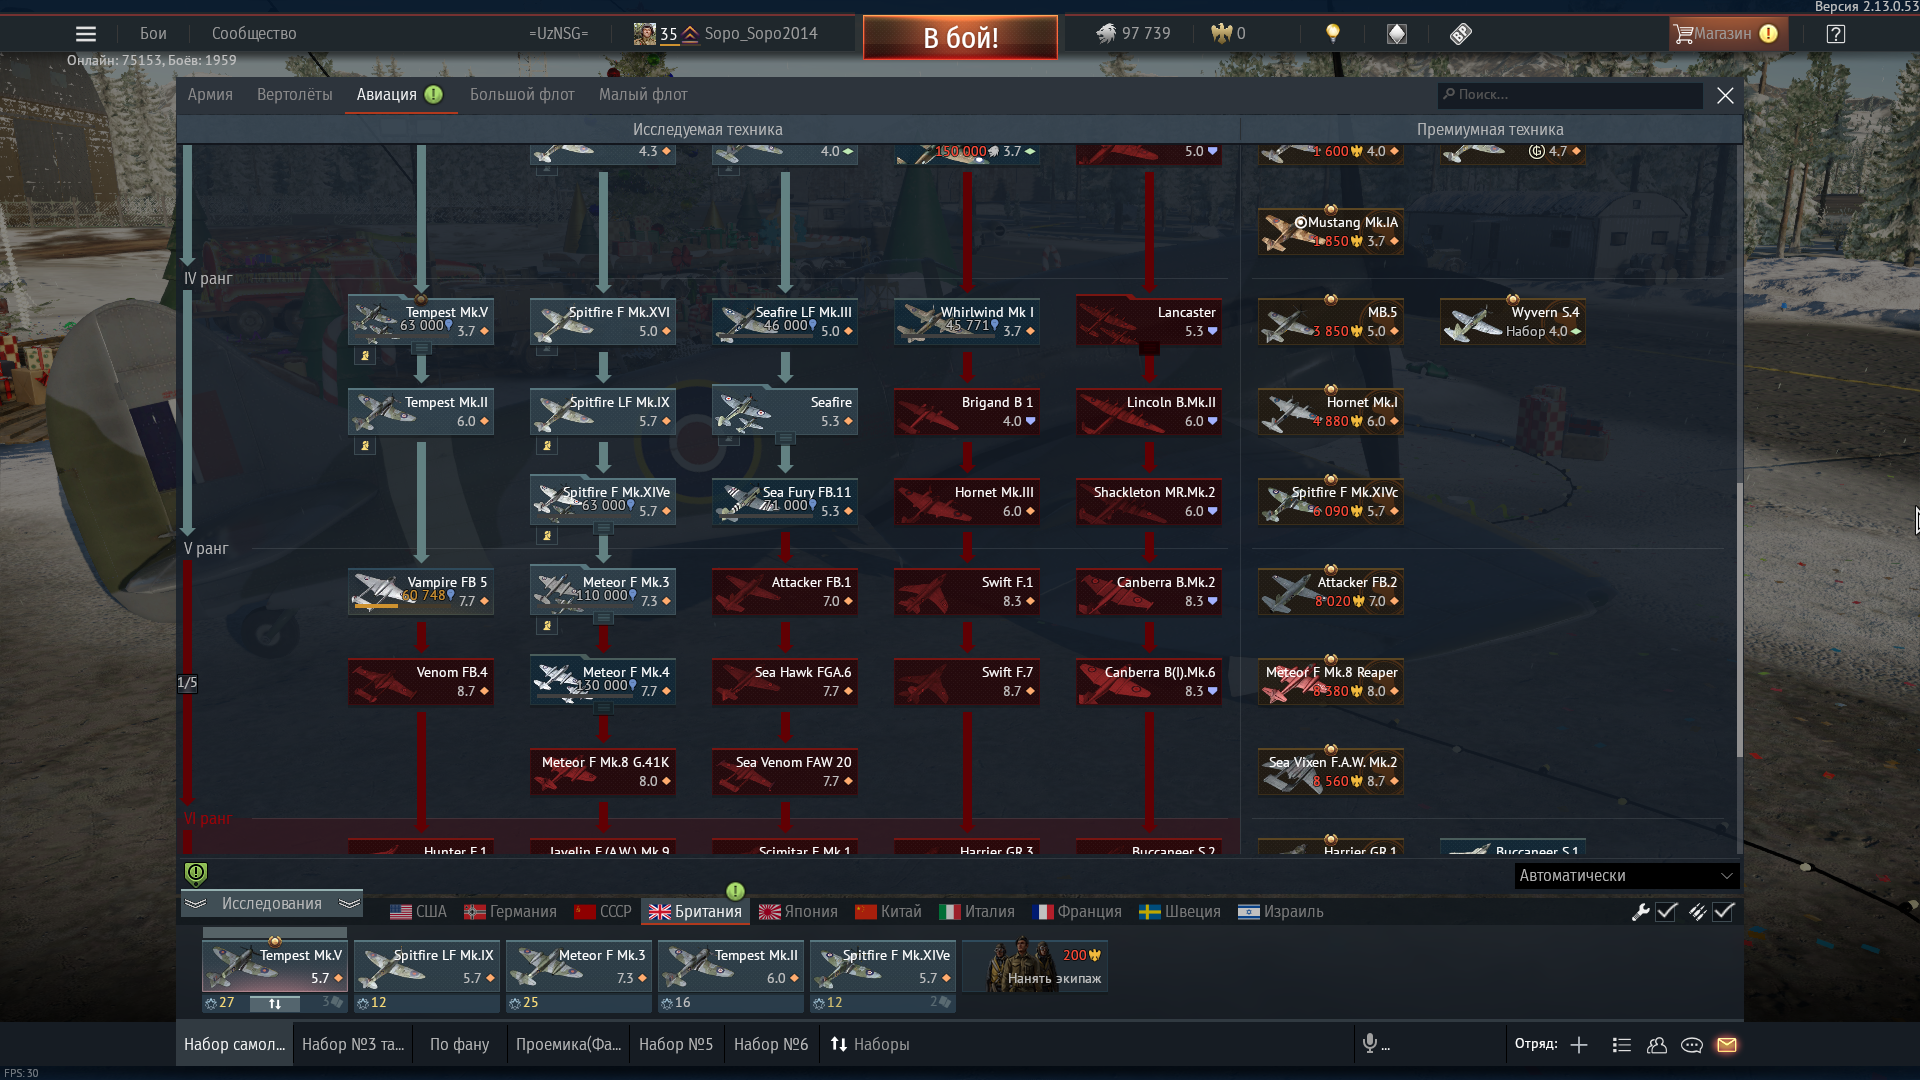The width and height of the screenshot is (1920, 1080).
Task: Switch to the Армия tab
Action: (210, 95)
